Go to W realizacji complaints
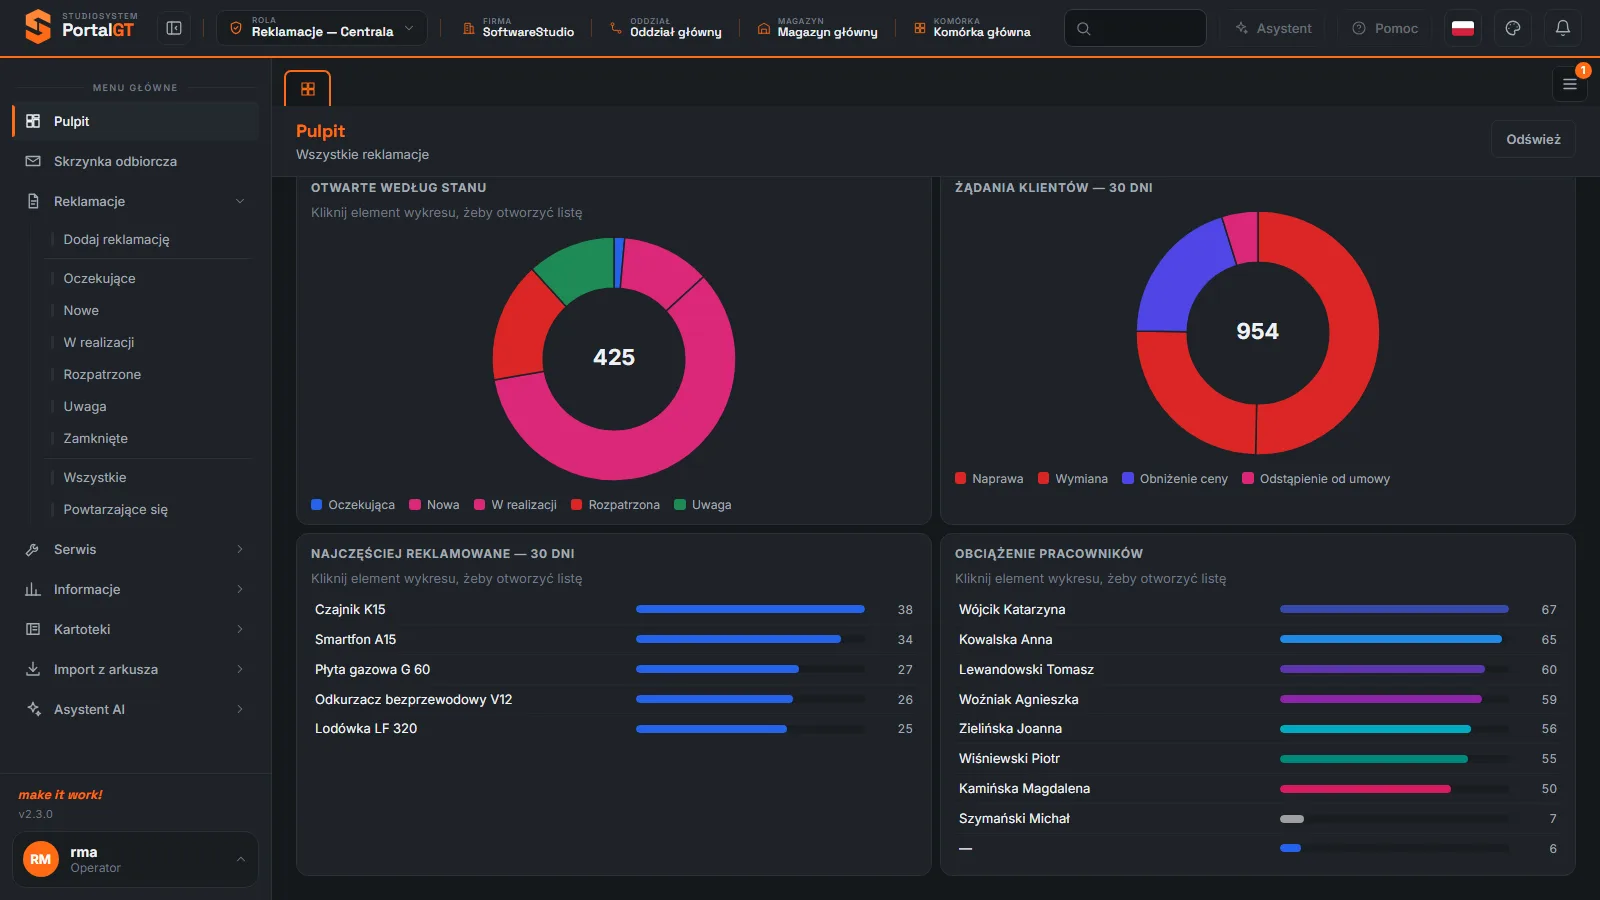This screenshot has height=900, width=1600. 99,342
